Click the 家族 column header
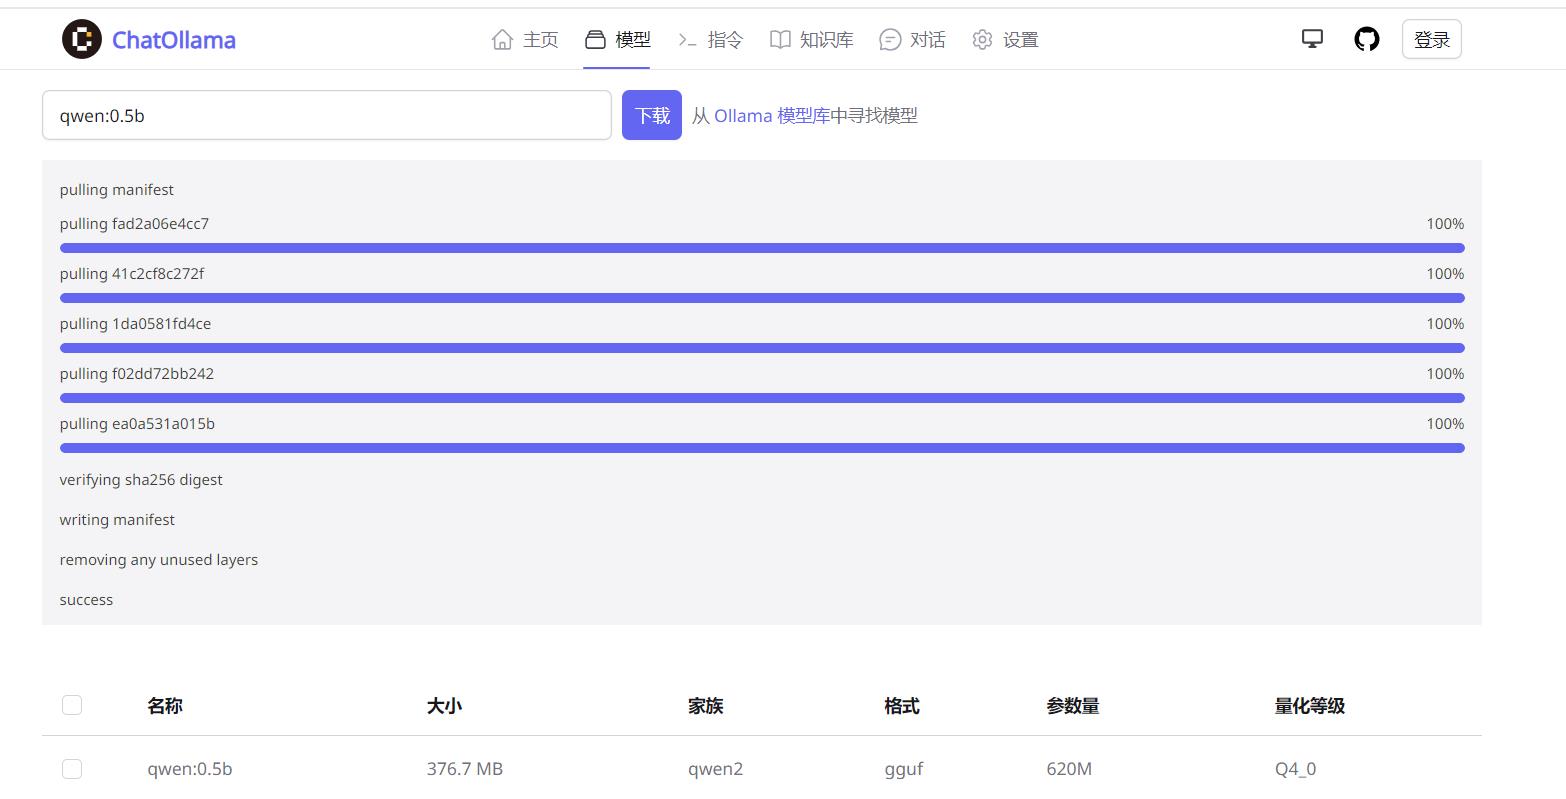Image resolution: width=1566 pixels, height=799 pixels. (706, 706)
